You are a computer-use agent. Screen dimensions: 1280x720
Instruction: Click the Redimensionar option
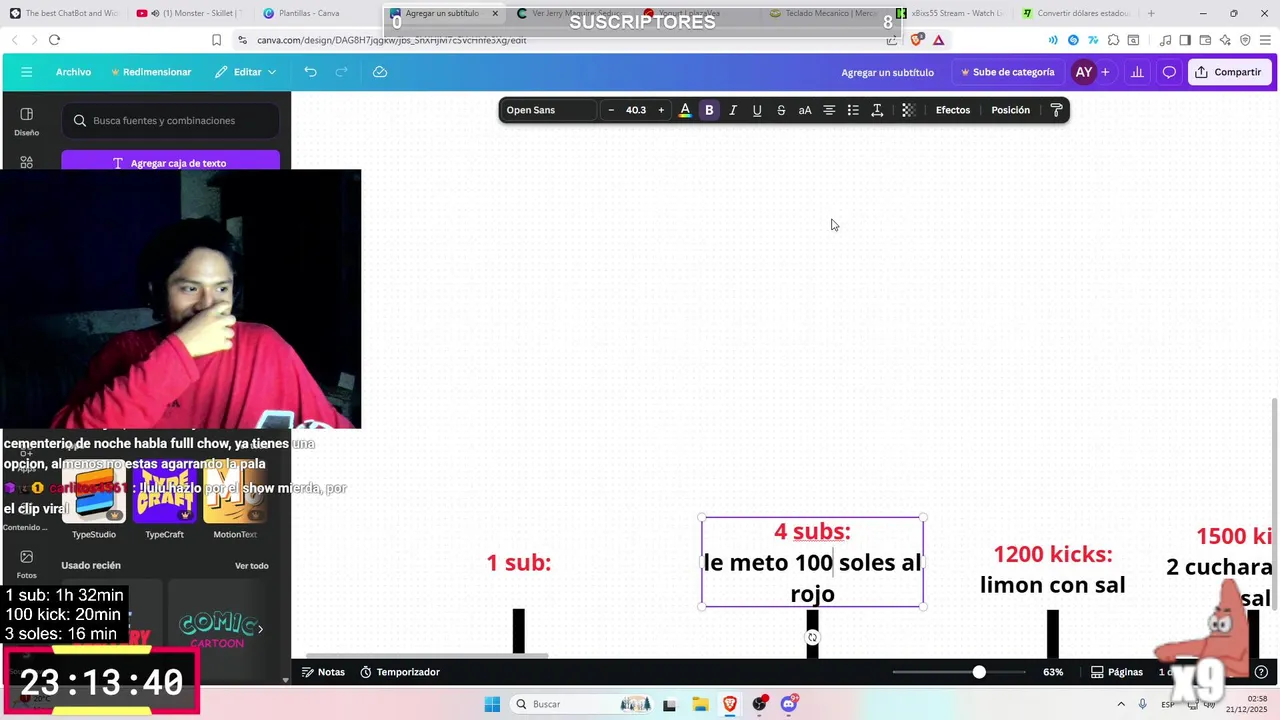151,72
